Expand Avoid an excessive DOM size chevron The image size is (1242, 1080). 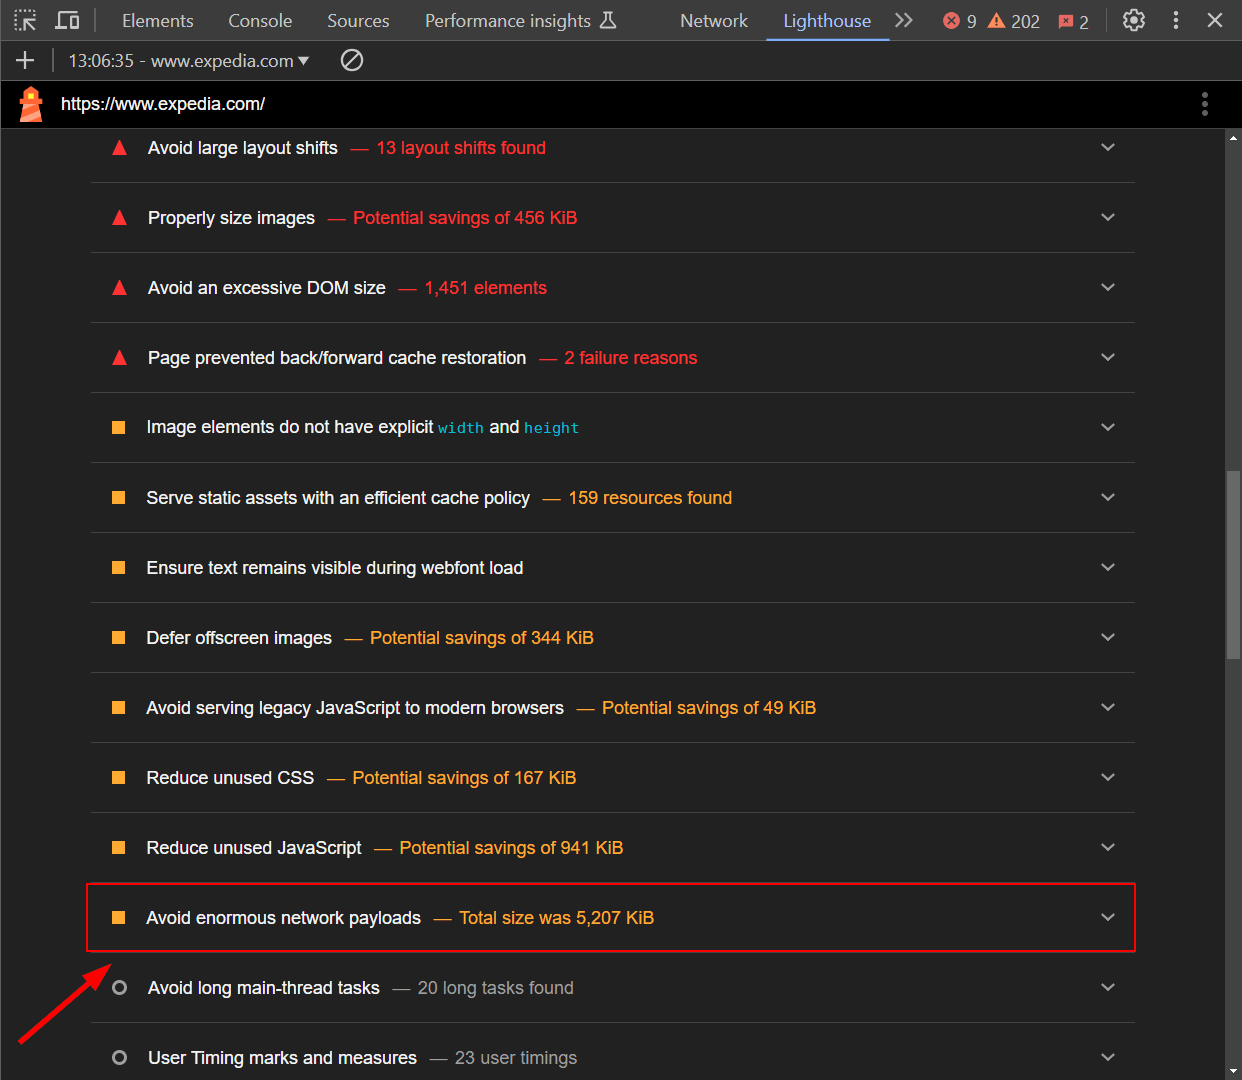1108,288
